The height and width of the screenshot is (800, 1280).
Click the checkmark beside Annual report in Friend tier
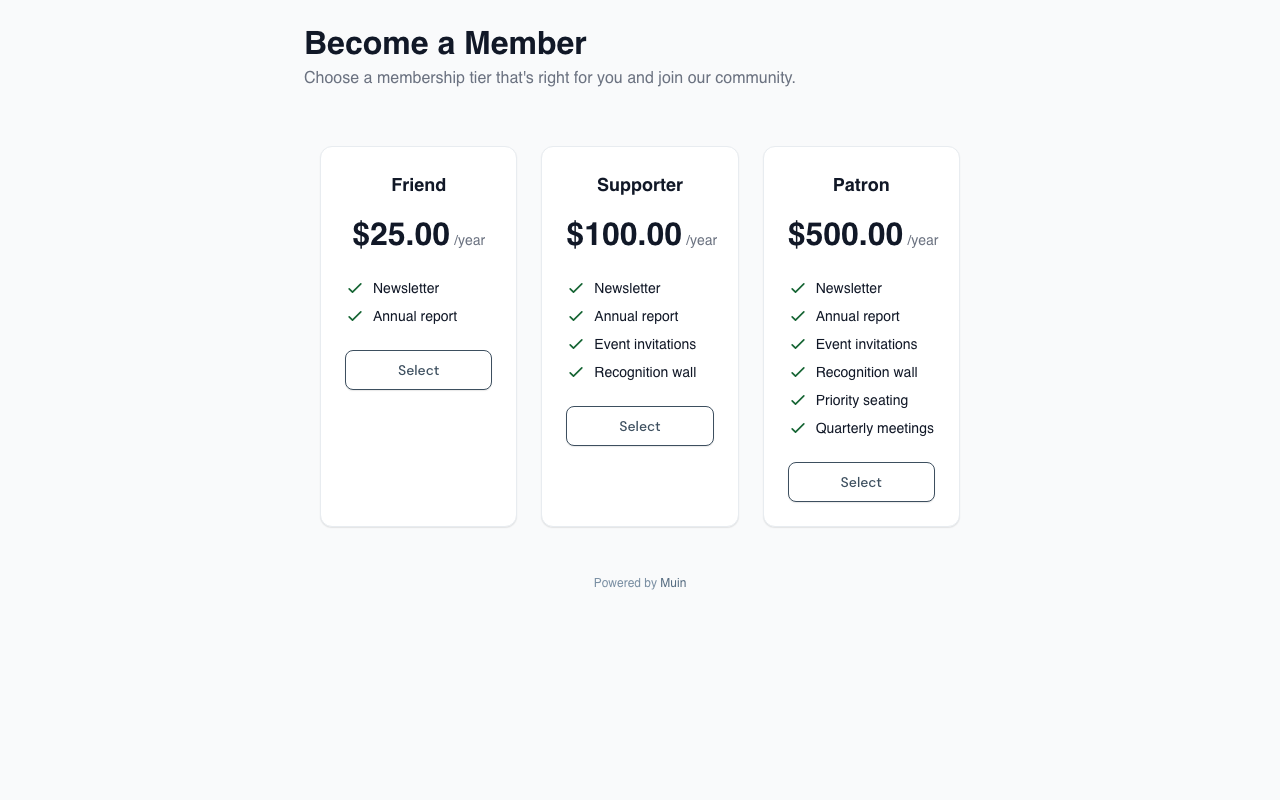point(355,316)
